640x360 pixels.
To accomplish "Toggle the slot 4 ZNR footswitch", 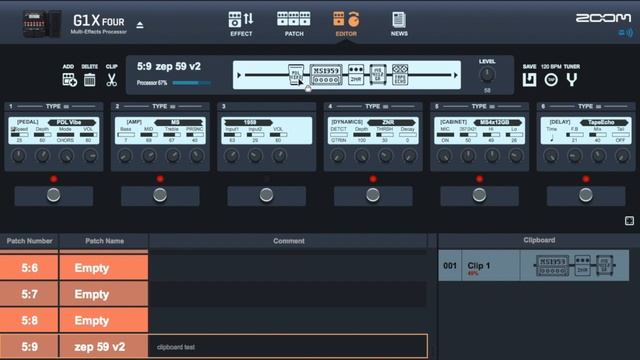I will tap(373, 196).
